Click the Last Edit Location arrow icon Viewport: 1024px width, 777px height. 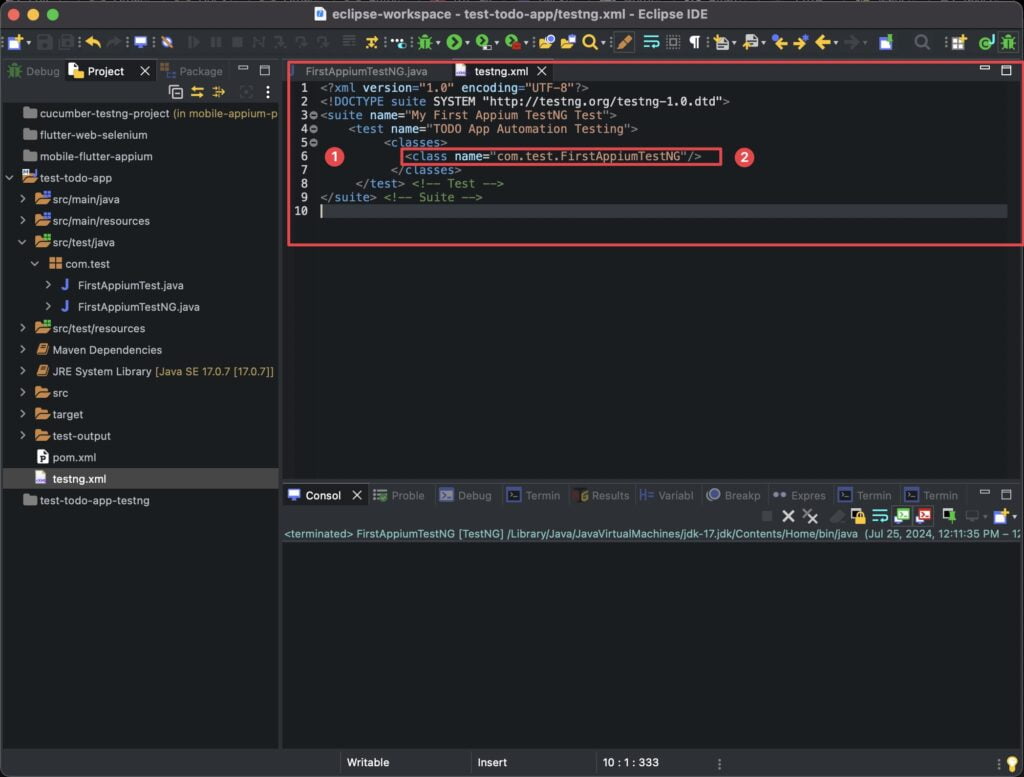coord(780,42)
